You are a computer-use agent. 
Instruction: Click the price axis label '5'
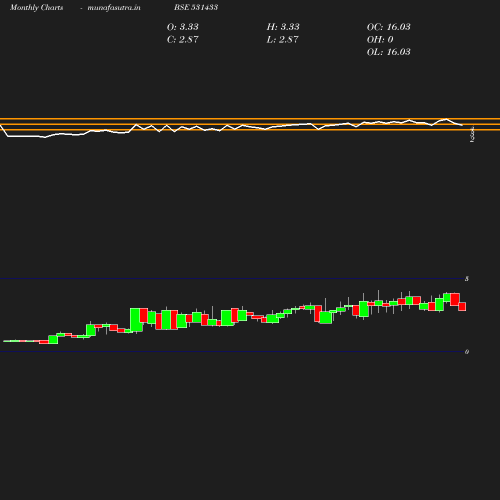pos(467,279)
